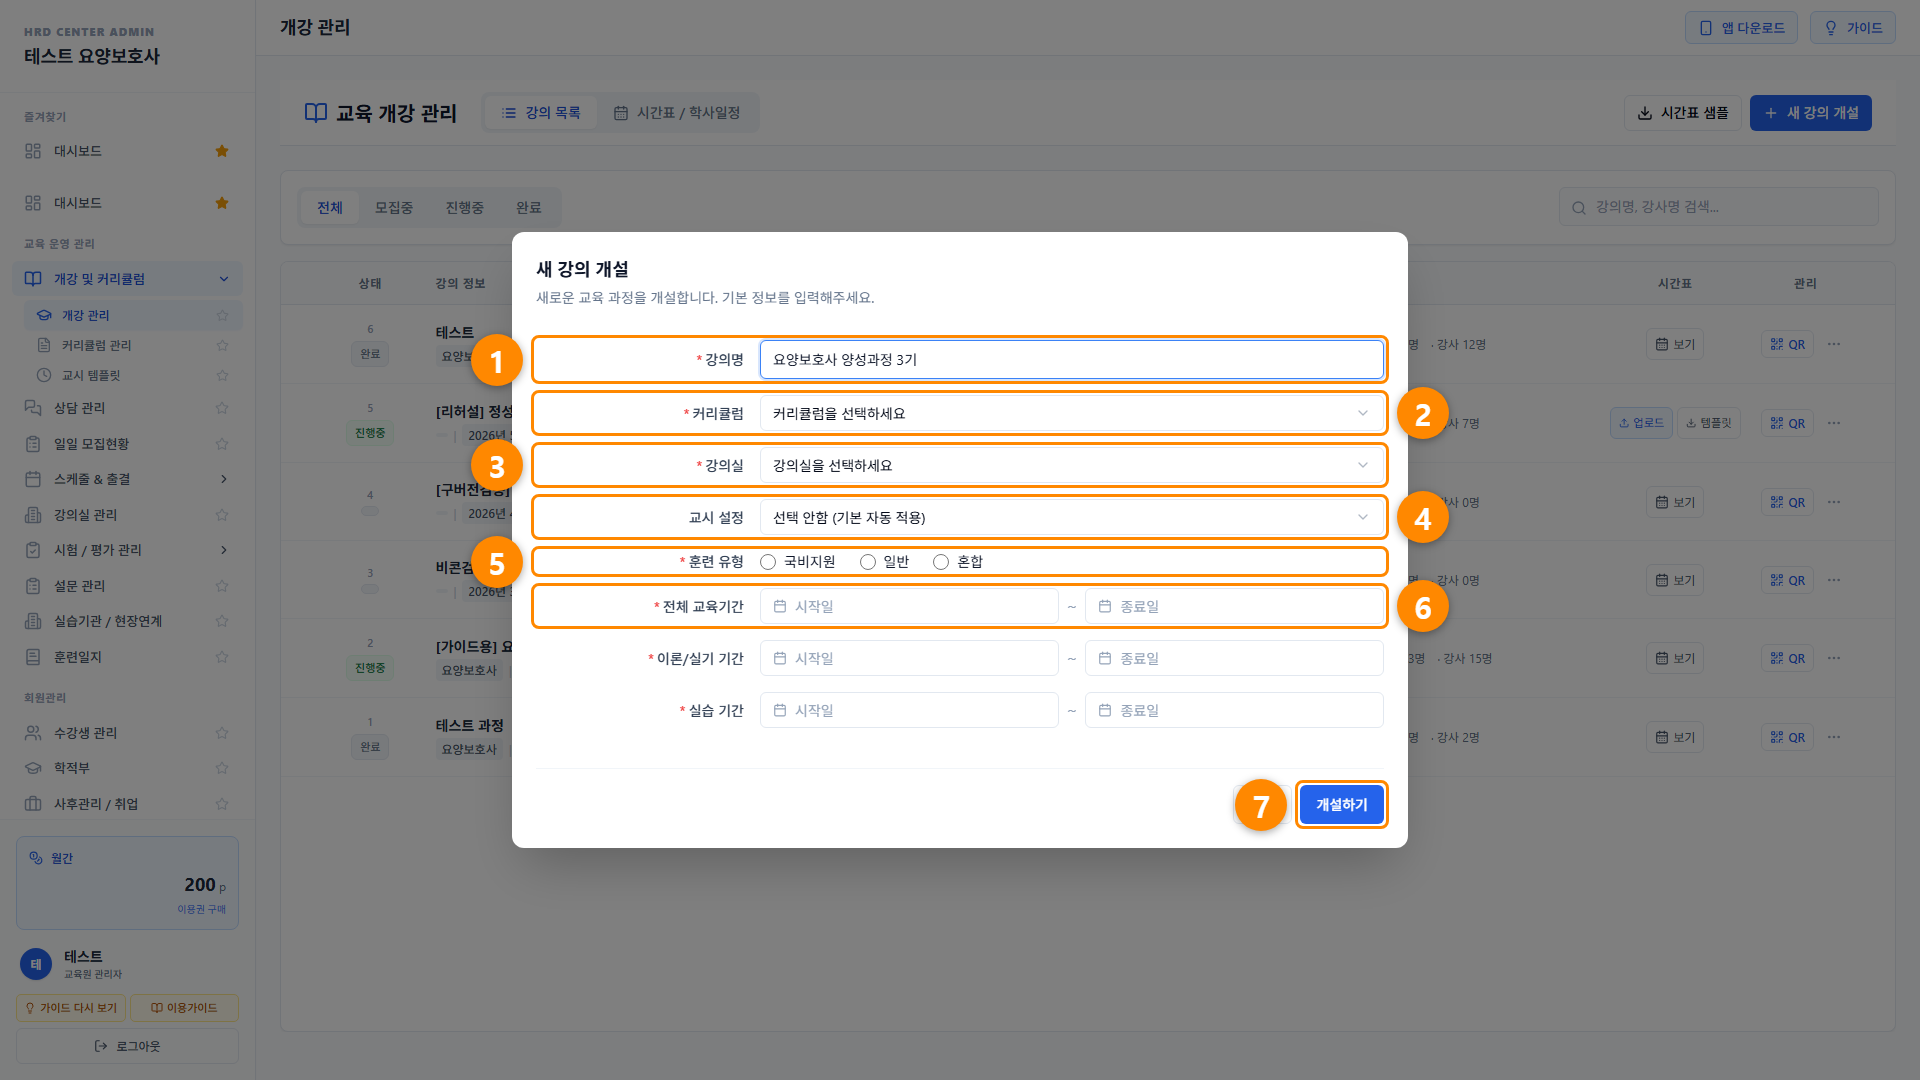Click the first 대시보드 favorite item

pyautogui.click(x=127, y=151)
